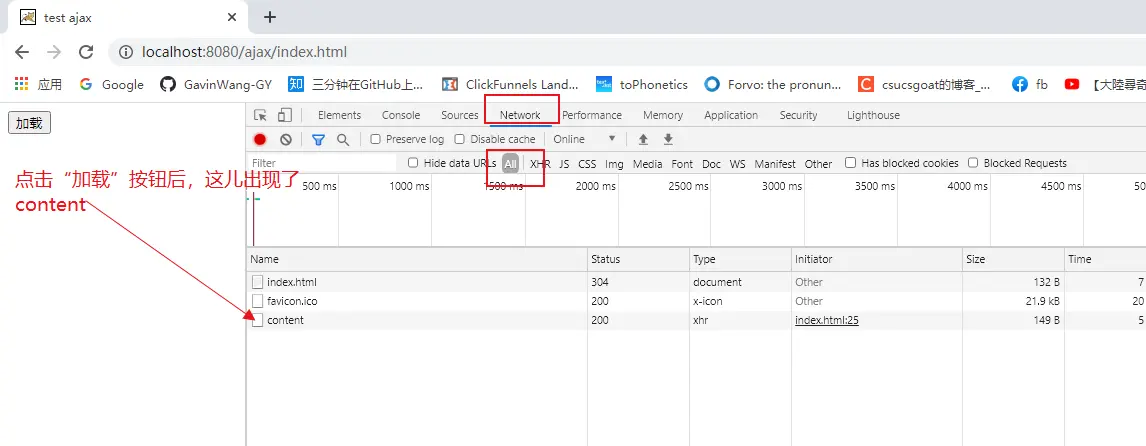Click the network Filter text field
This screenshot has width=1146, height=446.
[320, 163]
